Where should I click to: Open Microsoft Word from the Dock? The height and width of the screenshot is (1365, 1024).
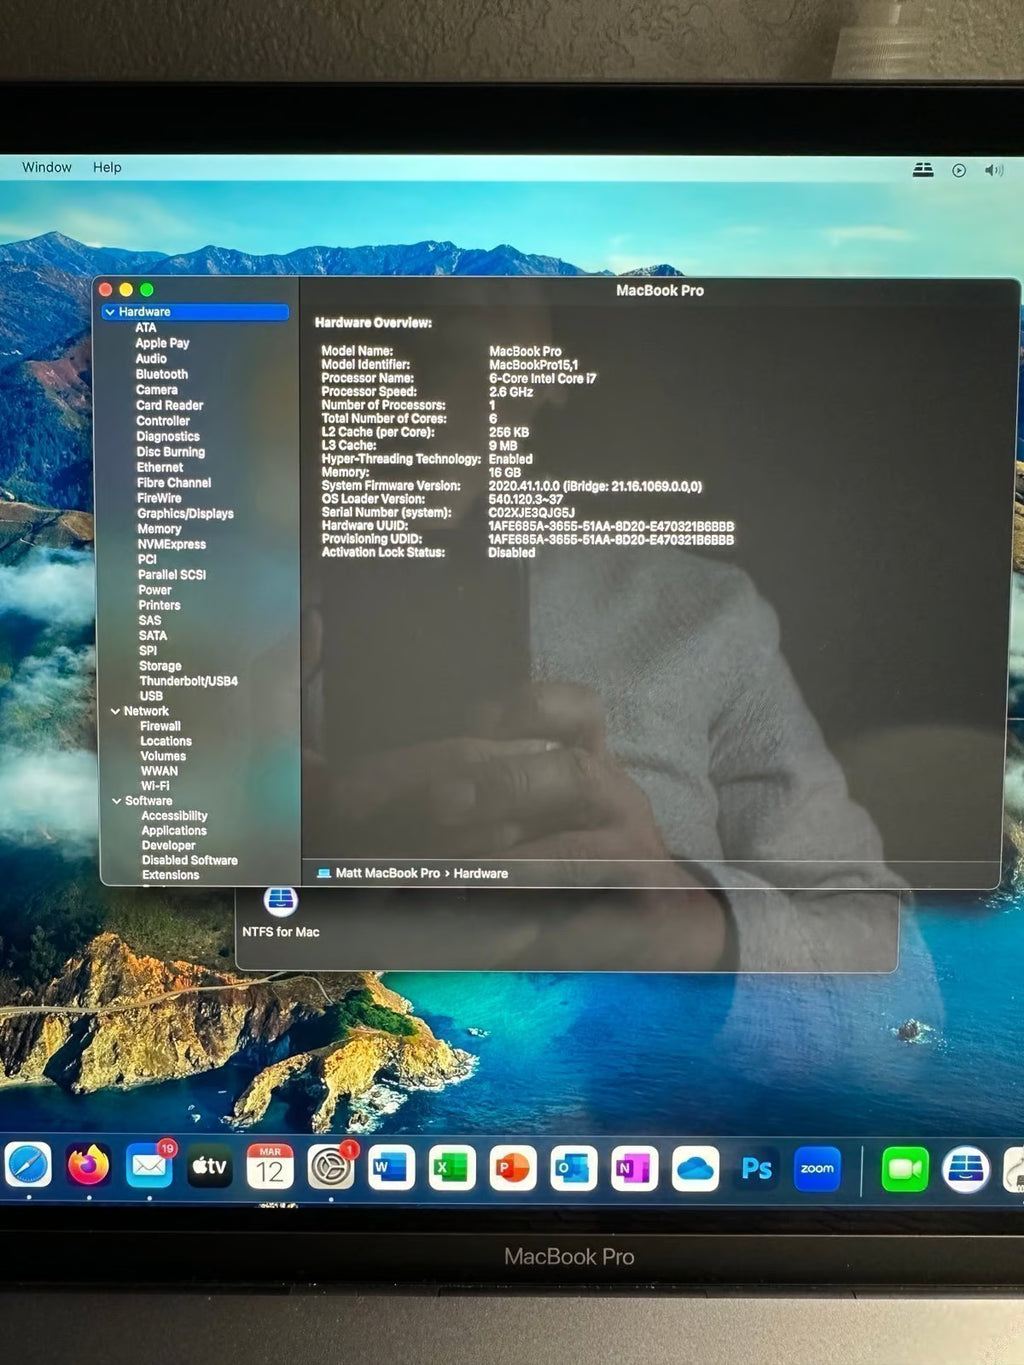pos(390,1169)
